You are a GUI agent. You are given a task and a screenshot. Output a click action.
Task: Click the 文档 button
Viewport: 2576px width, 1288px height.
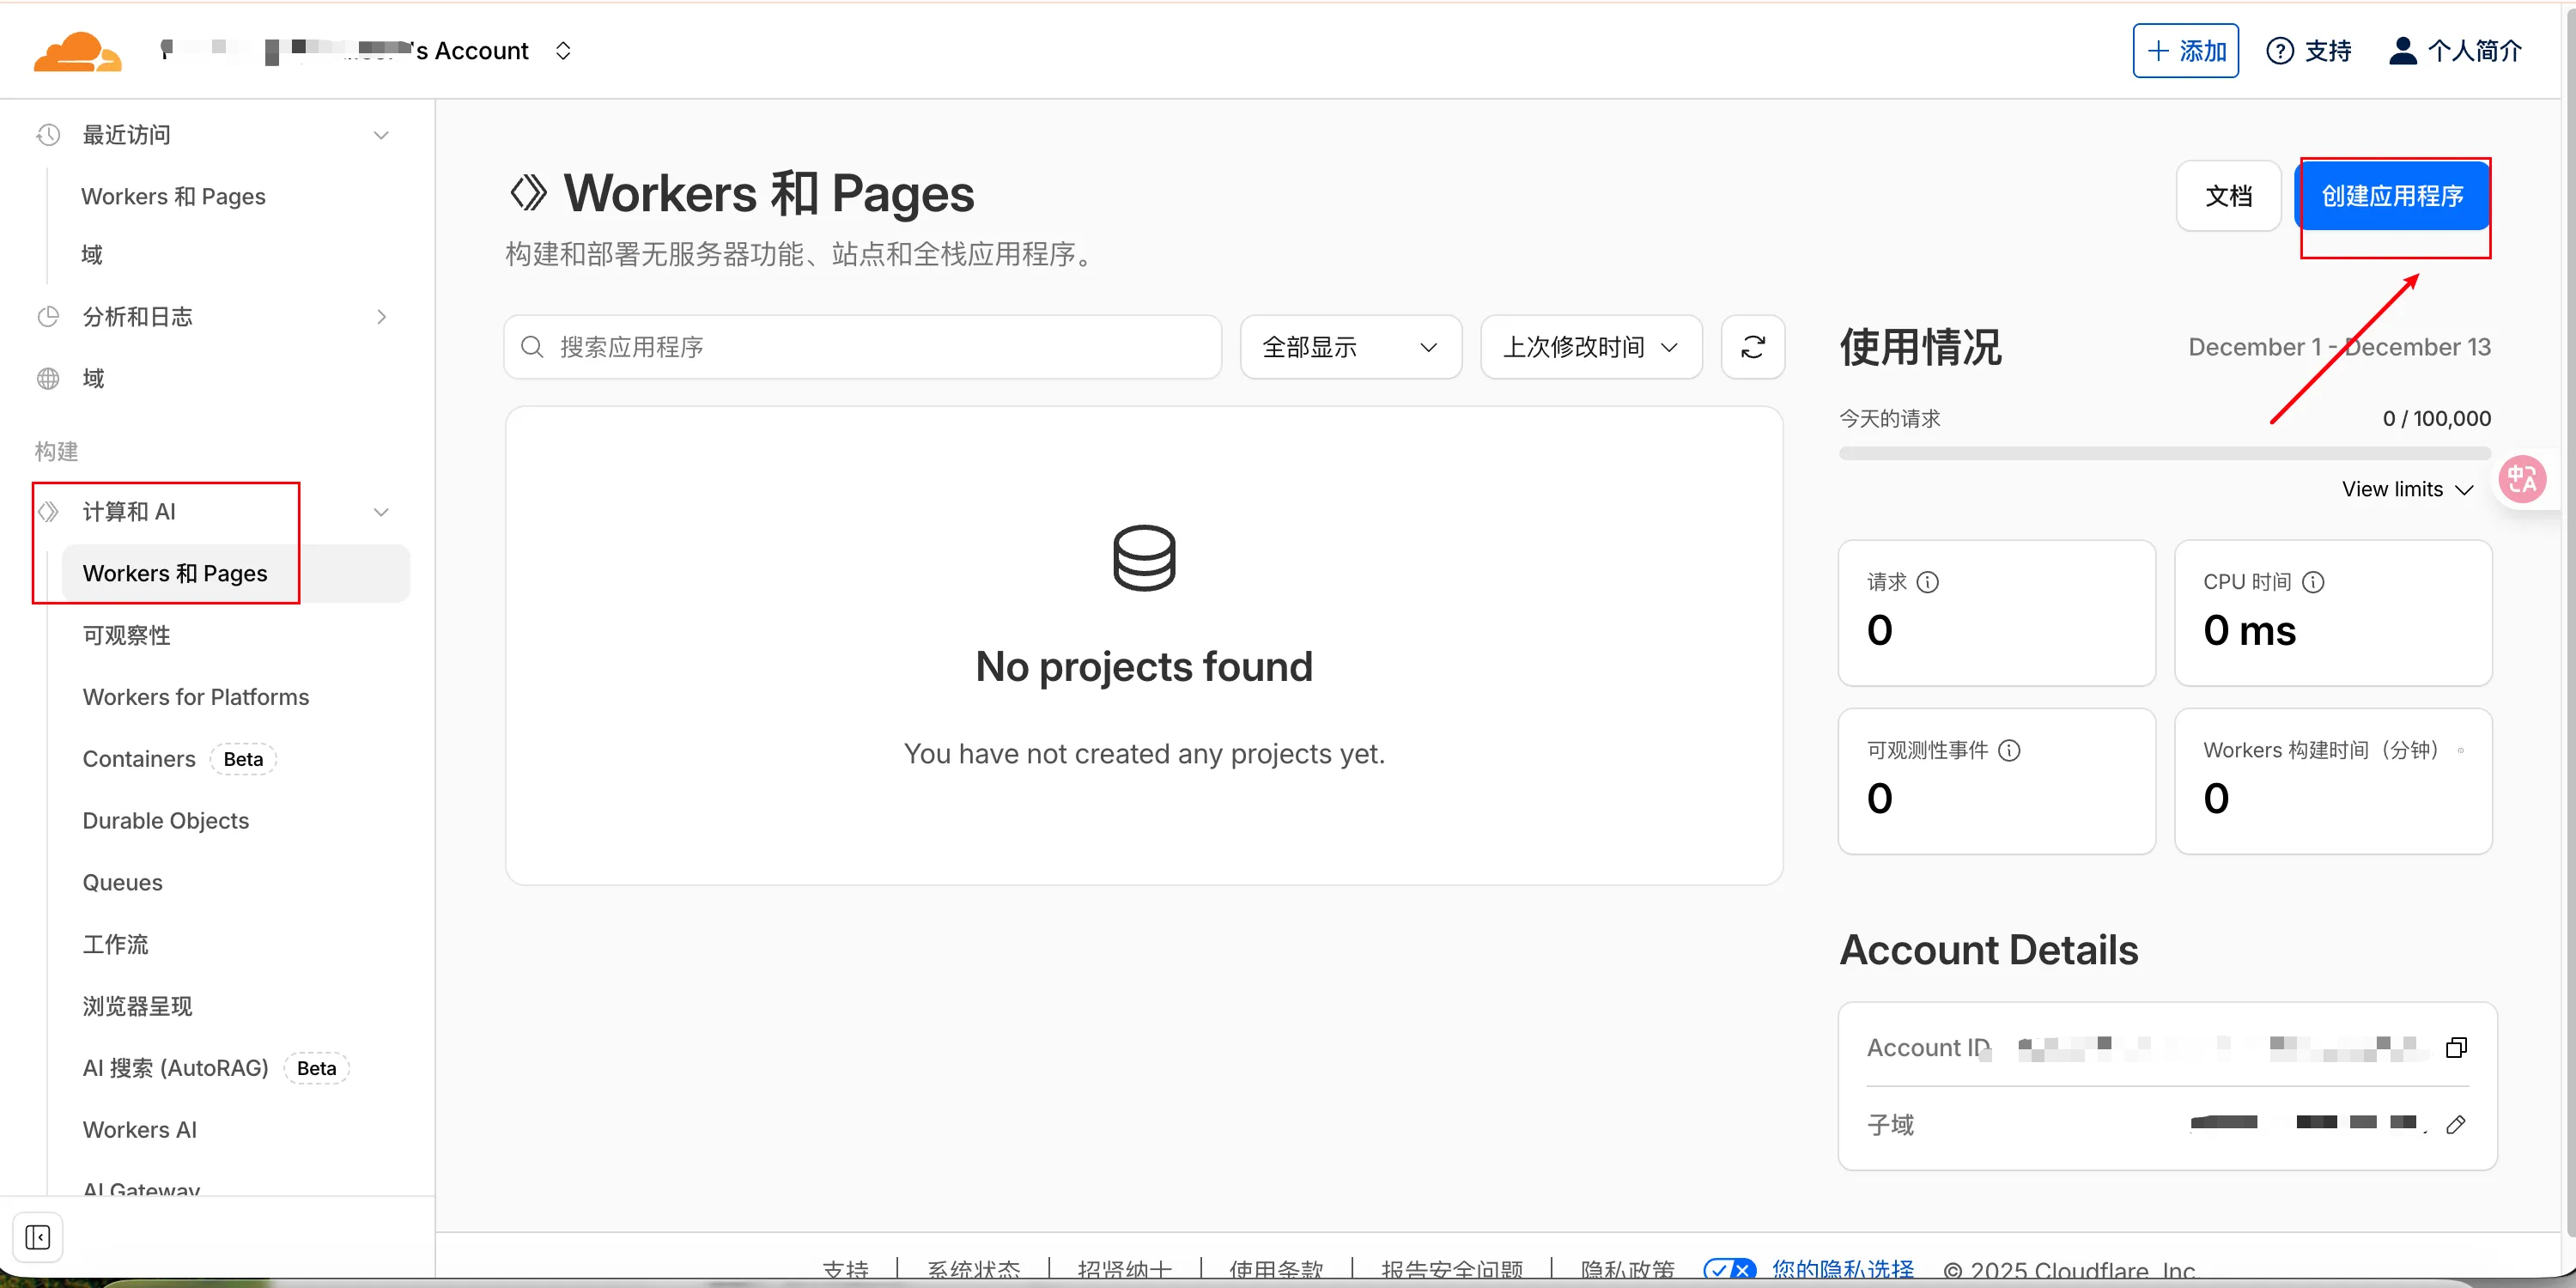pos(2228,196)
